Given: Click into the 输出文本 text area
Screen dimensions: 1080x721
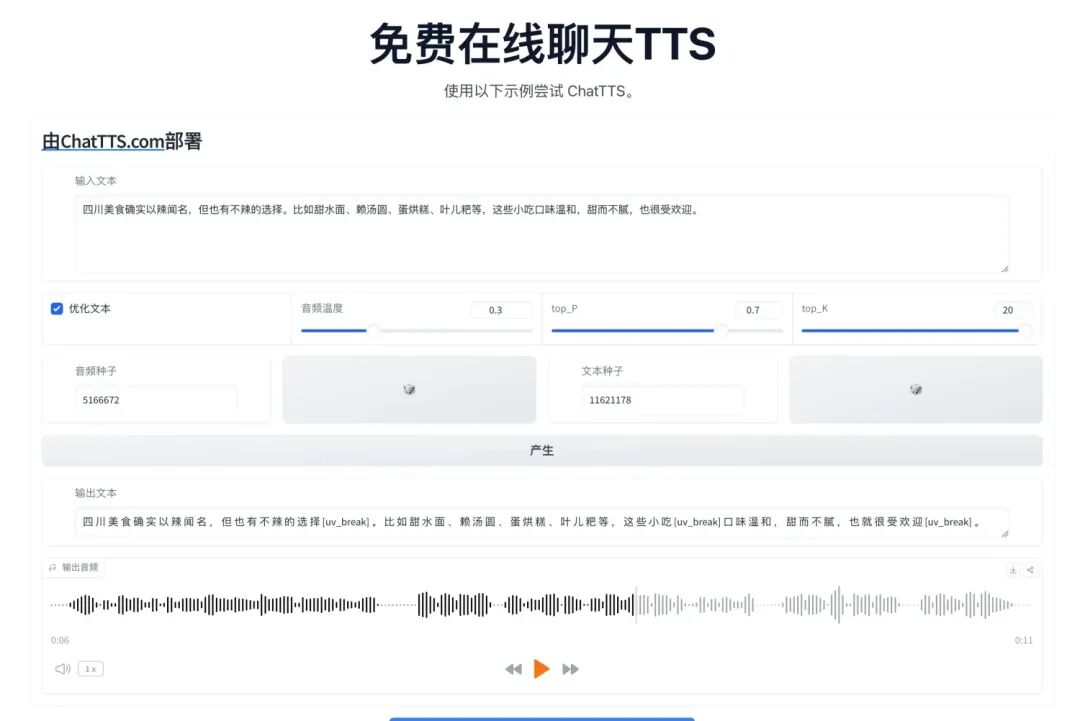Looking at the screenshot, I should pos(541,522).
